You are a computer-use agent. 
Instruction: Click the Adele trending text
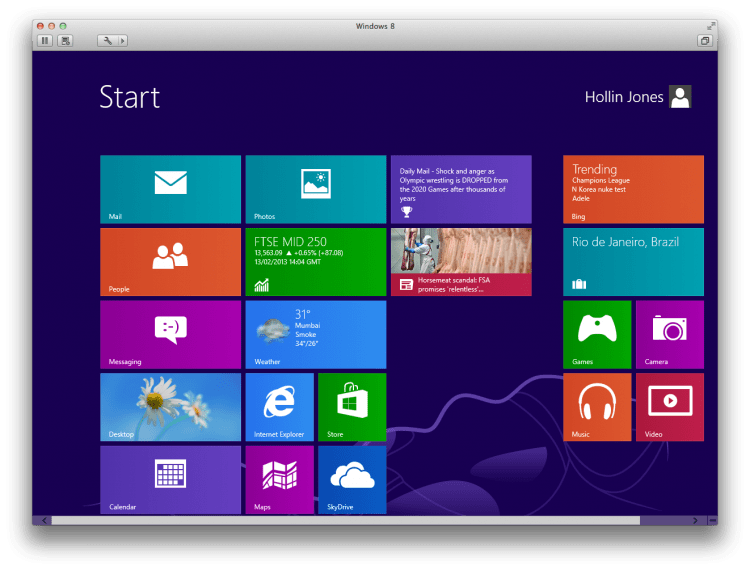click(581, 198)
